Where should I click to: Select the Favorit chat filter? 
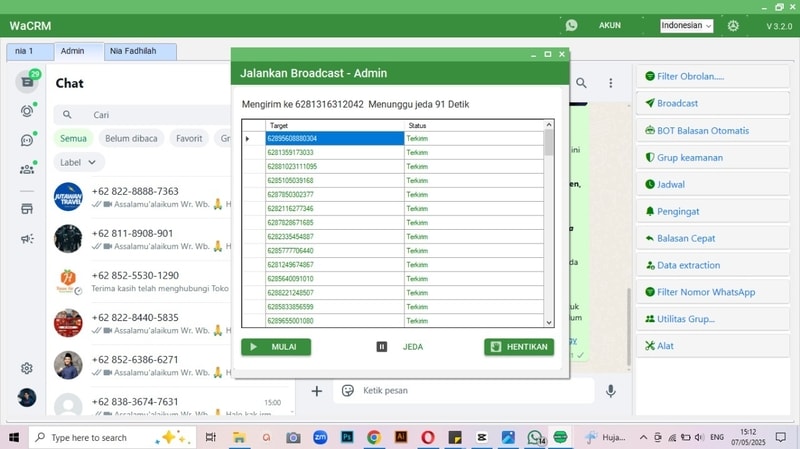(189, 138)
